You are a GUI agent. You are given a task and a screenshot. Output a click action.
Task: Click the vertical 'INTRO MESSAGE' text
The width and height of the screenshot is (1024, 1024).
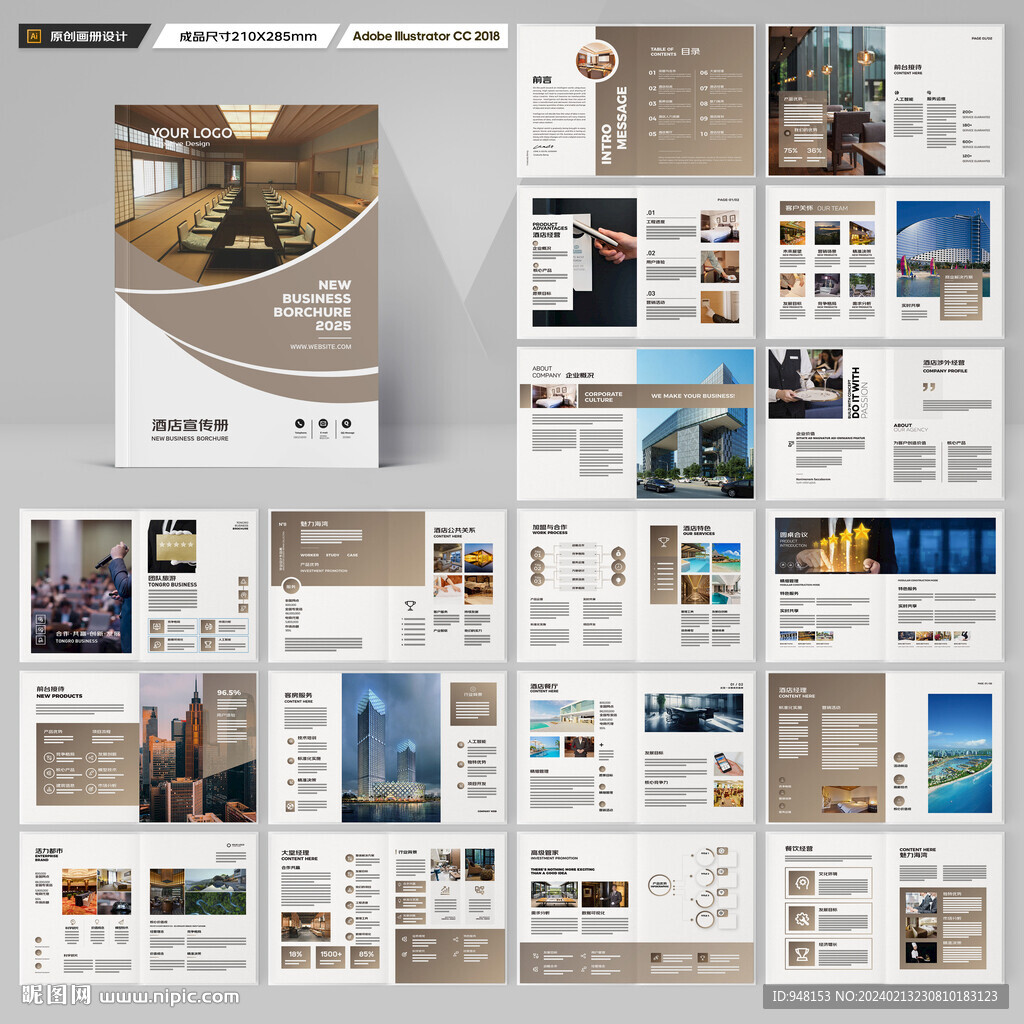point(613,124)
